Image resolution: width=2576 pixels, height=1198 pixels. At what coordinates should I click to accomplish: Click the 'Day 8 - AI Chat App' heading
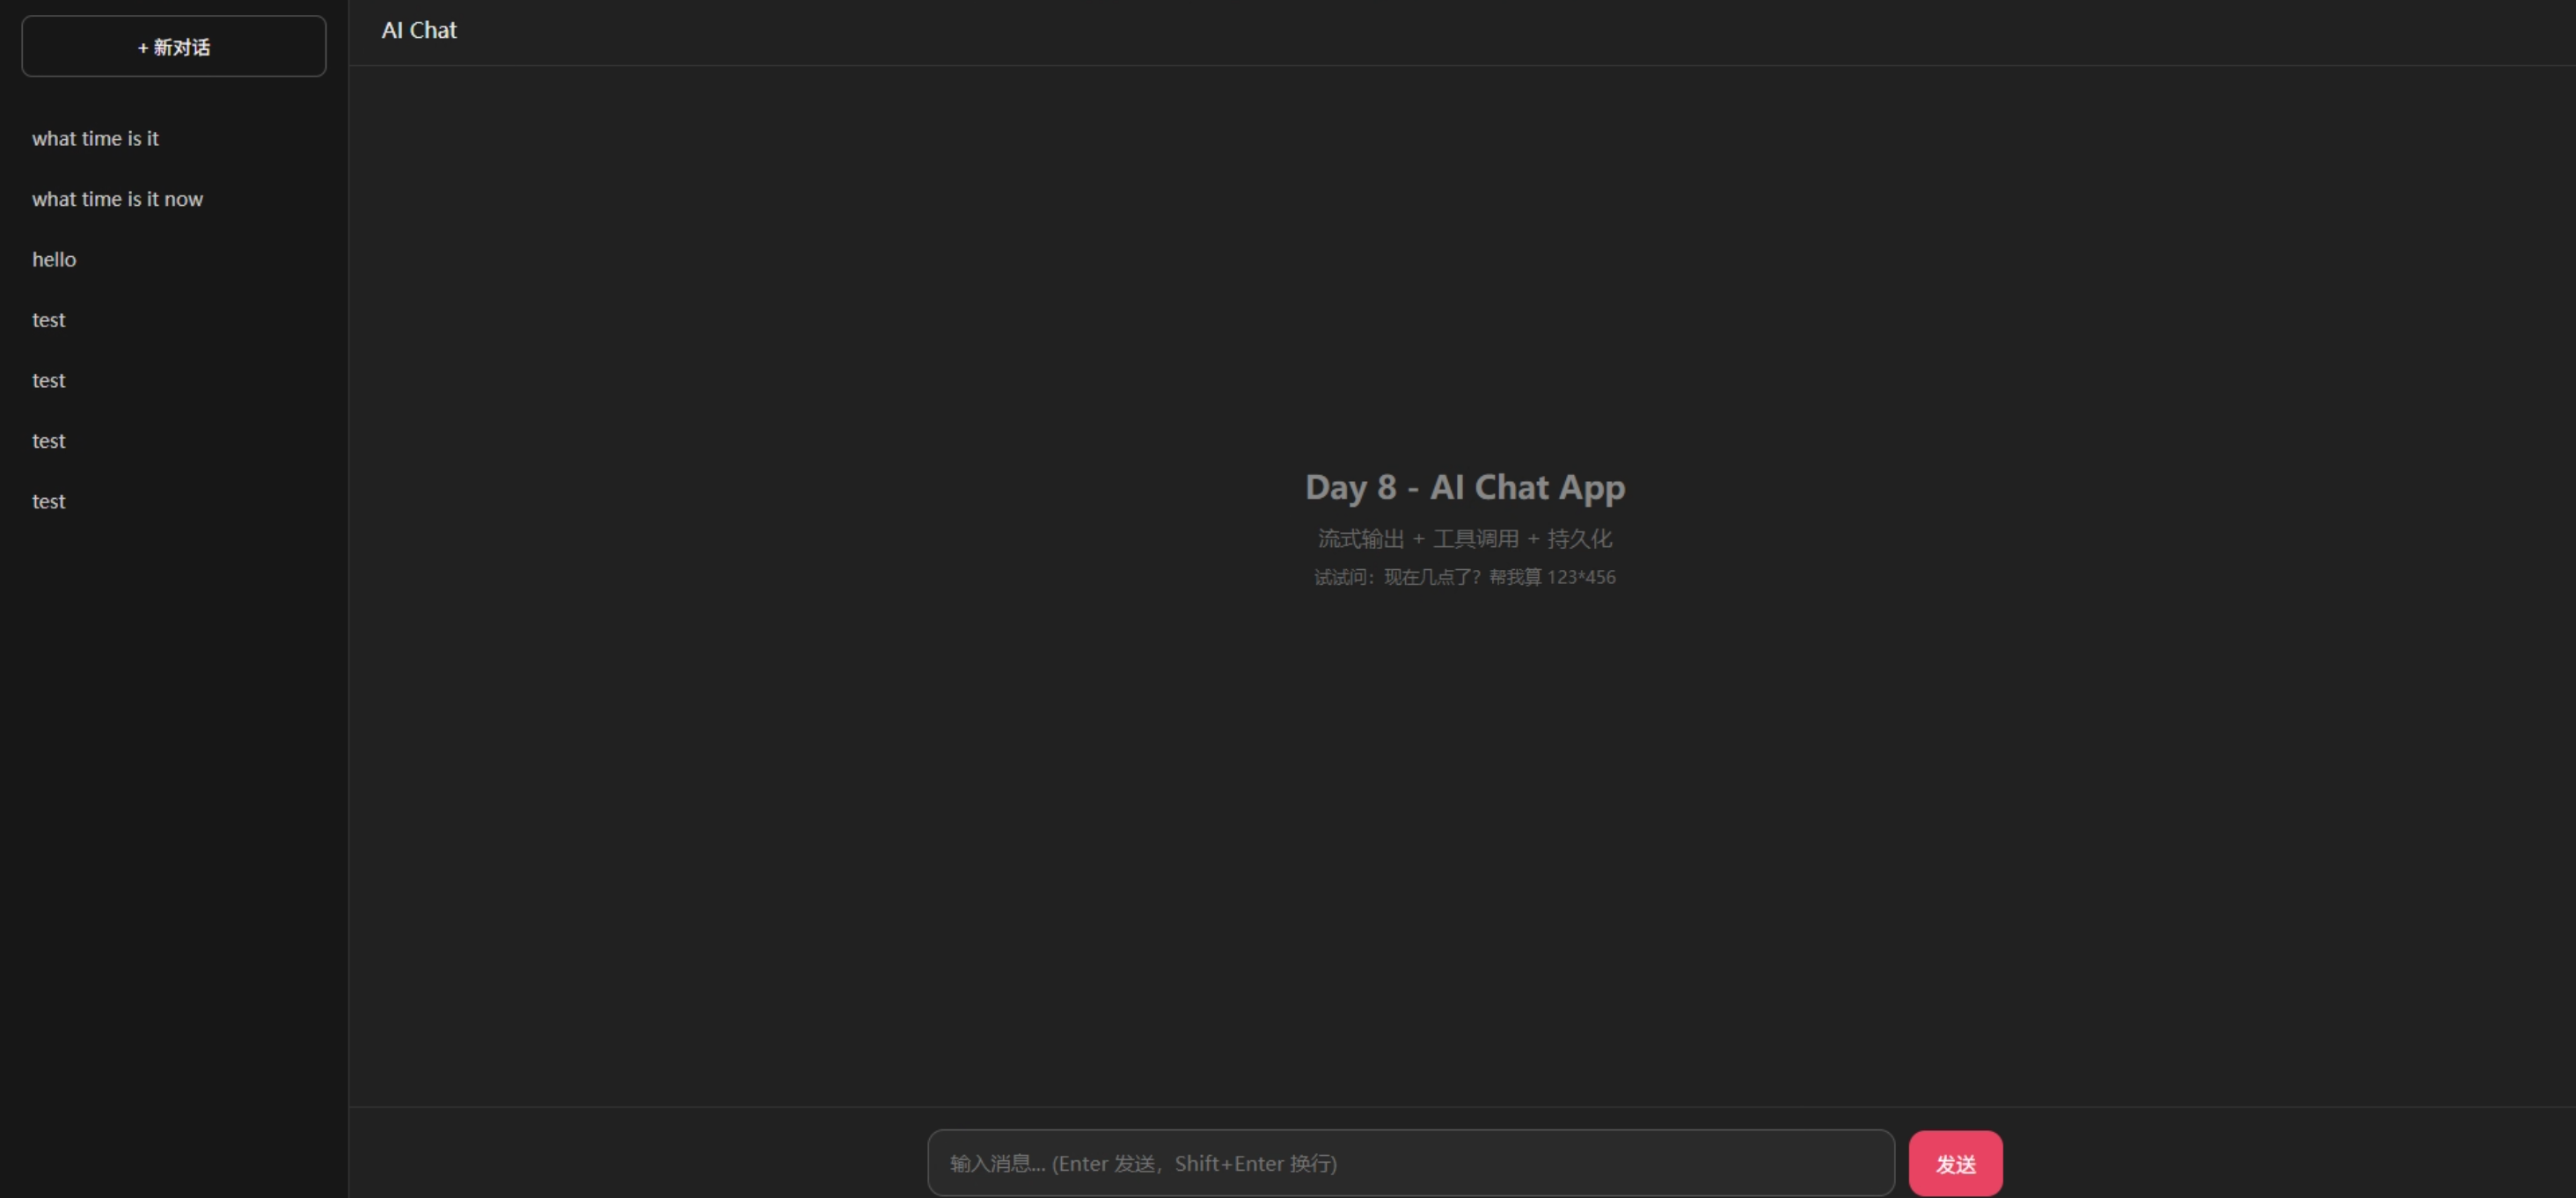click(1465, 487)
